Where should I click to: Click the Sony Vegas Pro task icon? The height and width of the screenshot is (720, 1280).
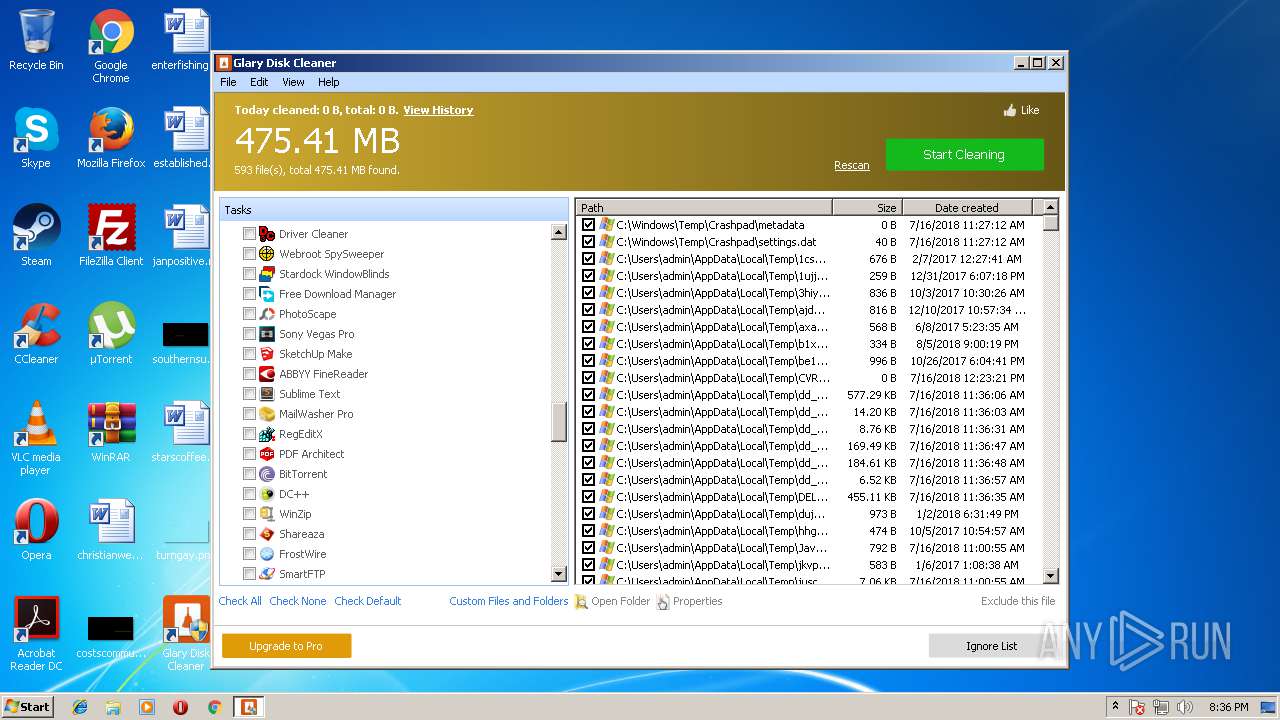(267, 334)
